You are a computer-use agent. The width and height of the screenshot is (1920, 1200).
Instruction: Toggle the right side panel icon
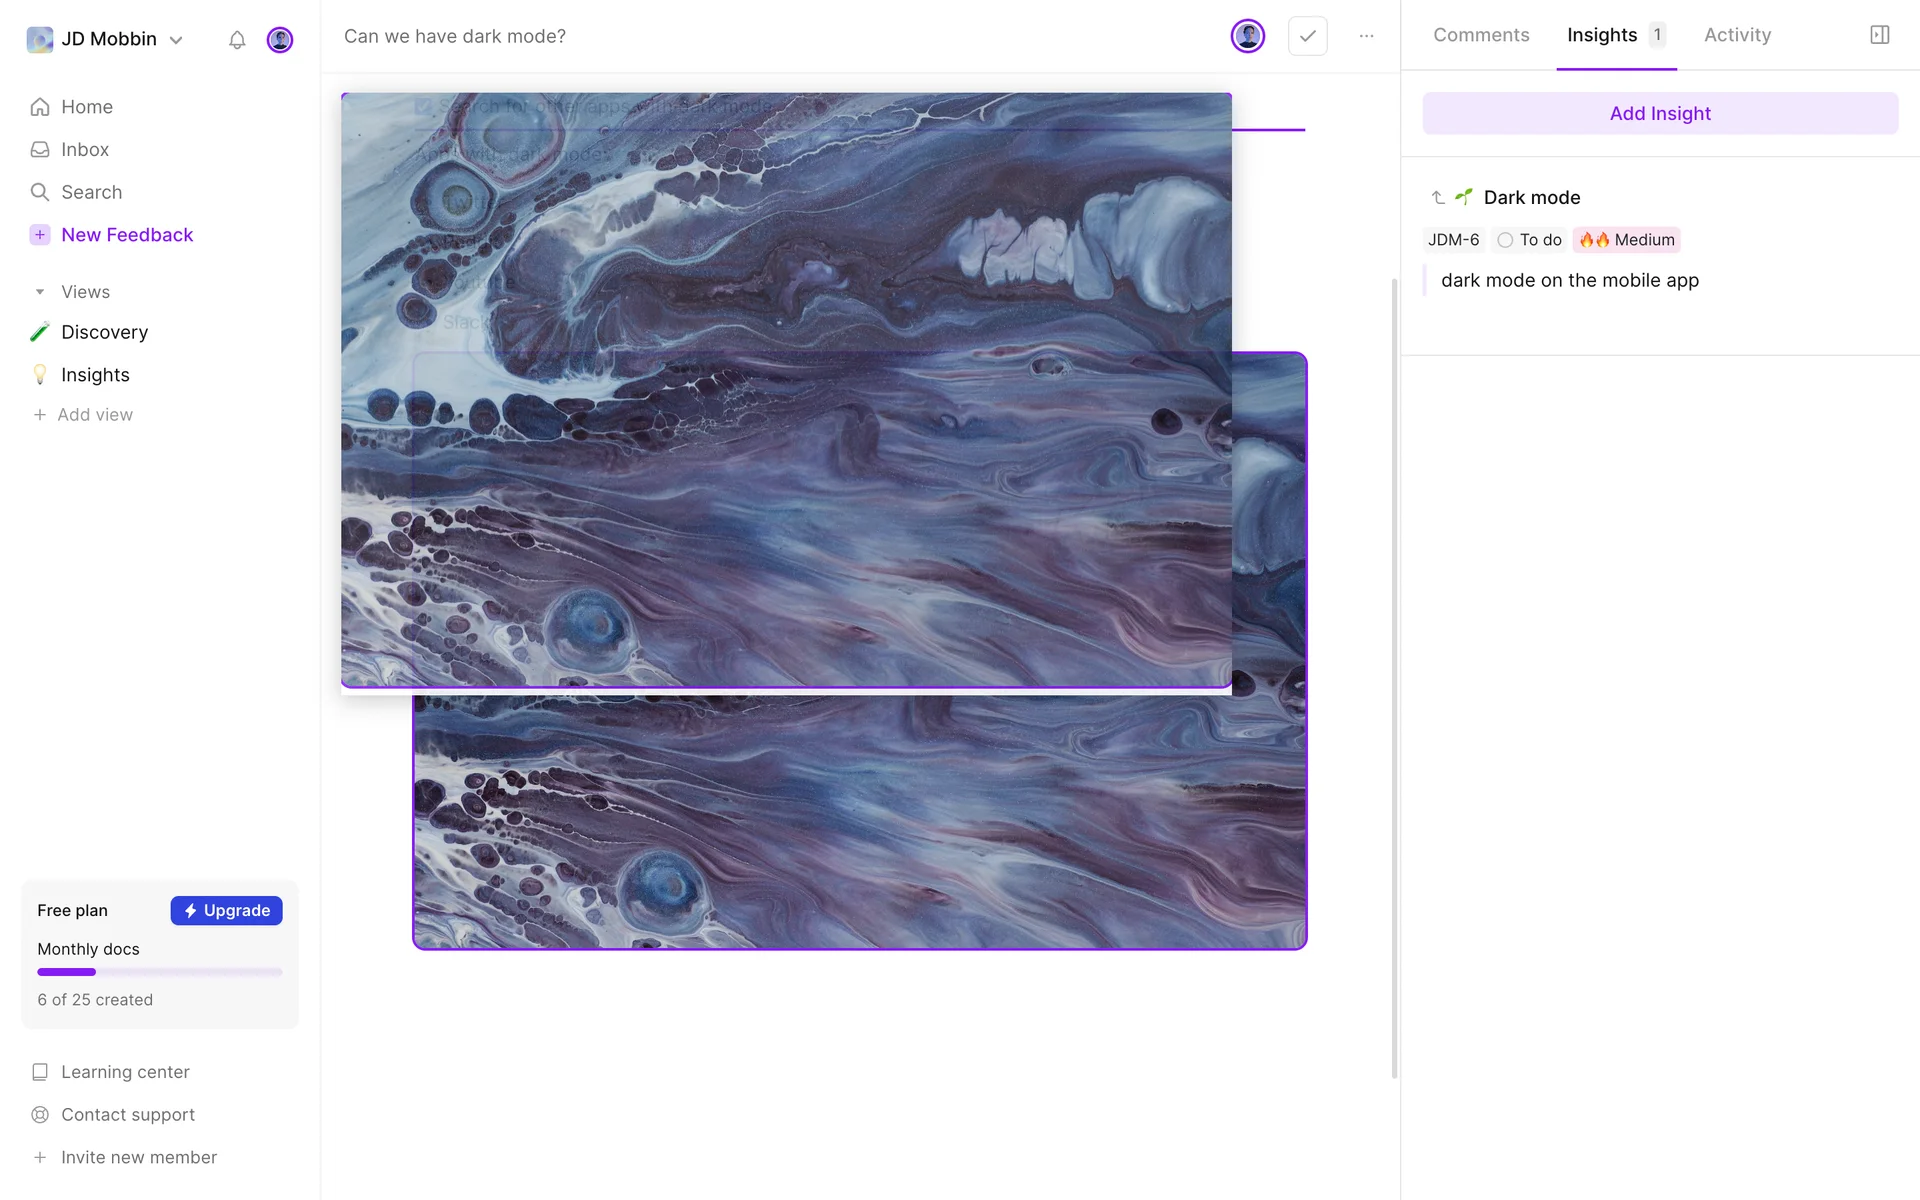[1879, 35]
